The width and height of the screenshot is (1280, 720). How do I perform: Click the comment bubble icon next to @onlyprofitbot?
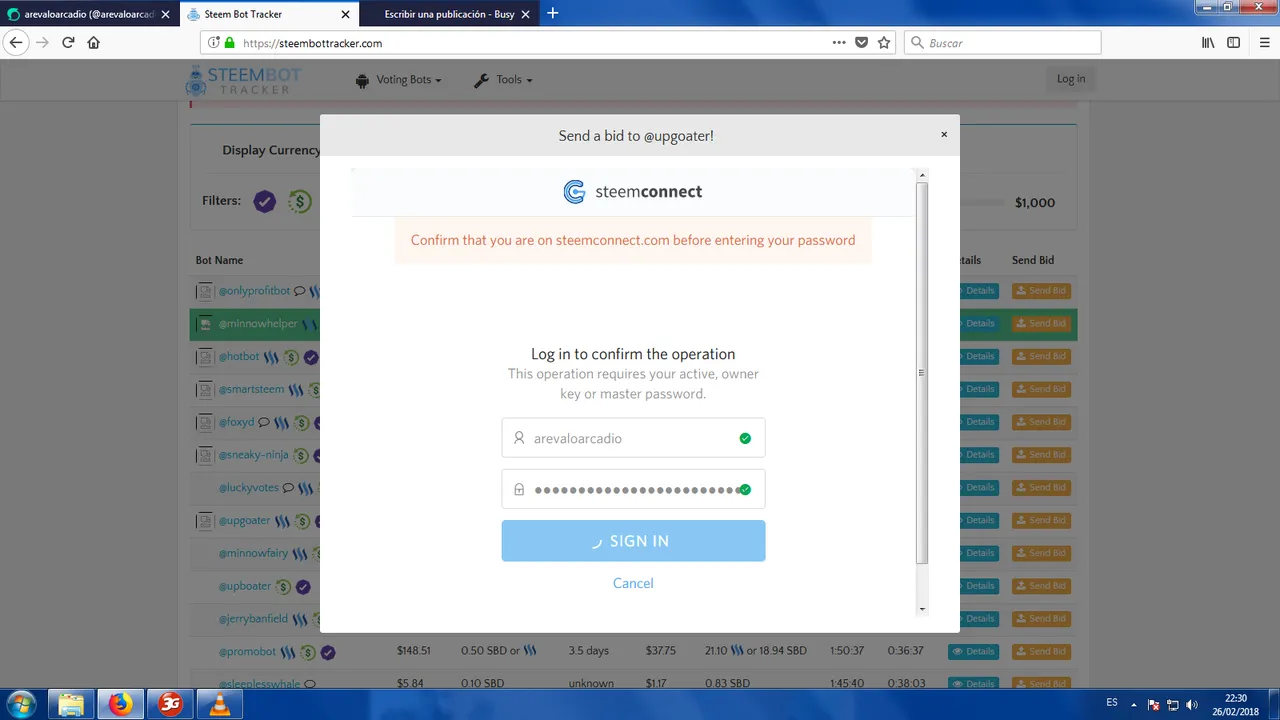point(299,291)
